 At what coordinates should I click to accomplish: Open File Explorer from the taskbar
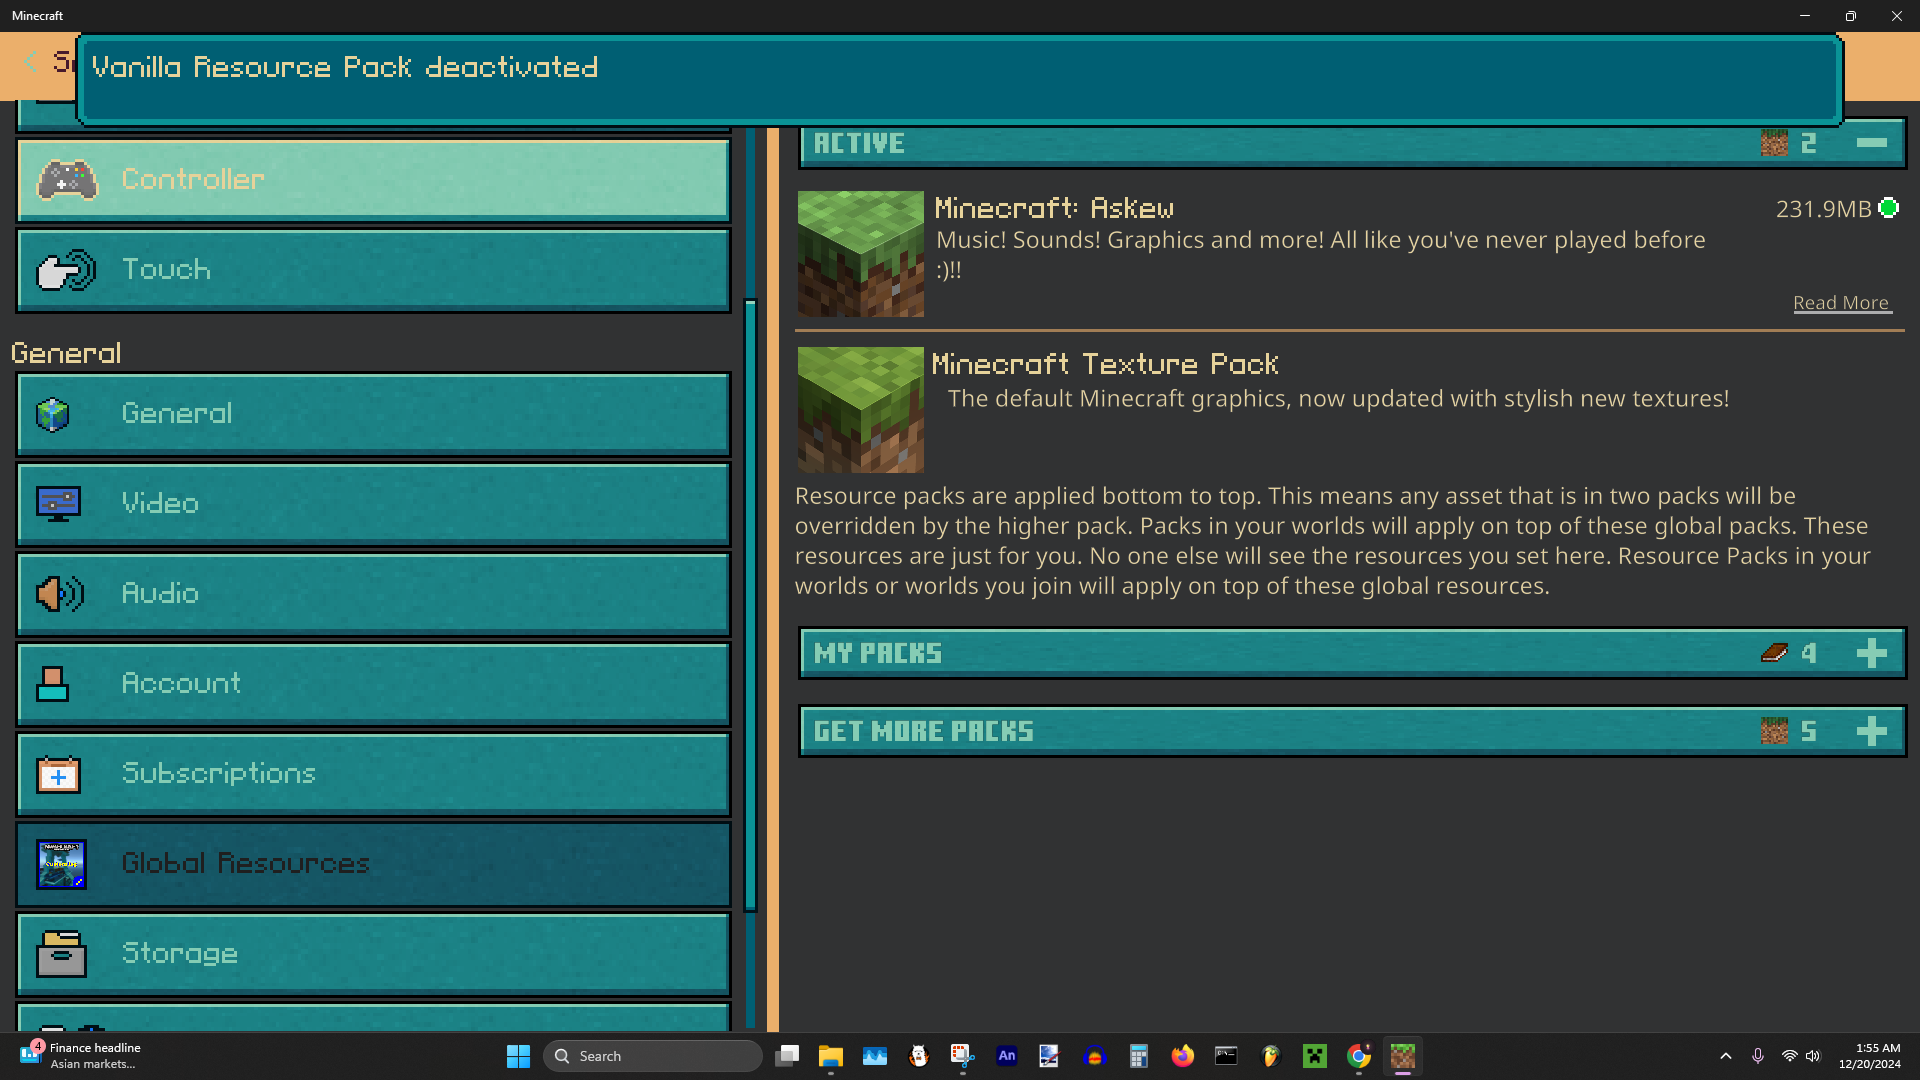831,1056
